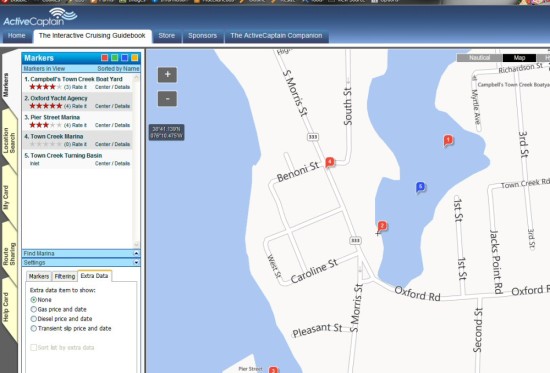550x373 pixels.
Task: Expand the Find Marina panel arrow
Action: [136, 253]
